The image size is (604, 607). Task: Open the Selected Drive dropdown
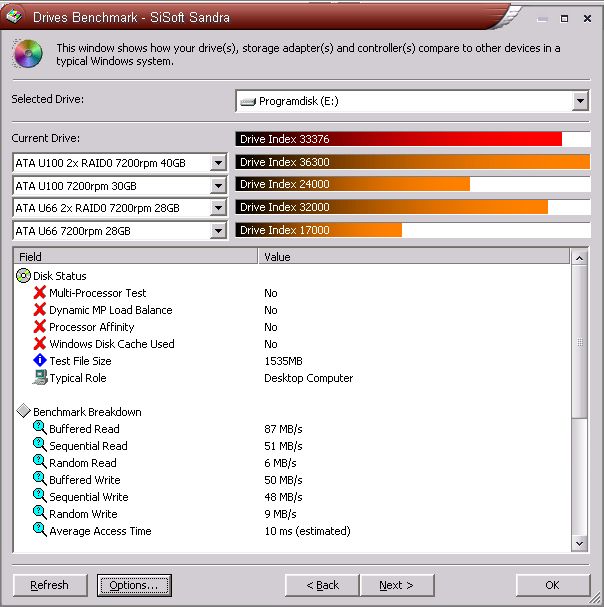[x=580, y=101]
